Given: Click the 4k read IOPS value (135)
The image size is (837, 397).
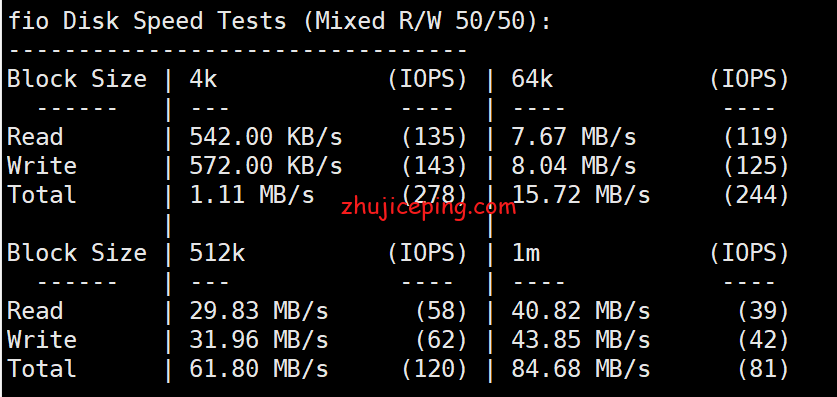Looking at the screenshot, I should (434, 137).
